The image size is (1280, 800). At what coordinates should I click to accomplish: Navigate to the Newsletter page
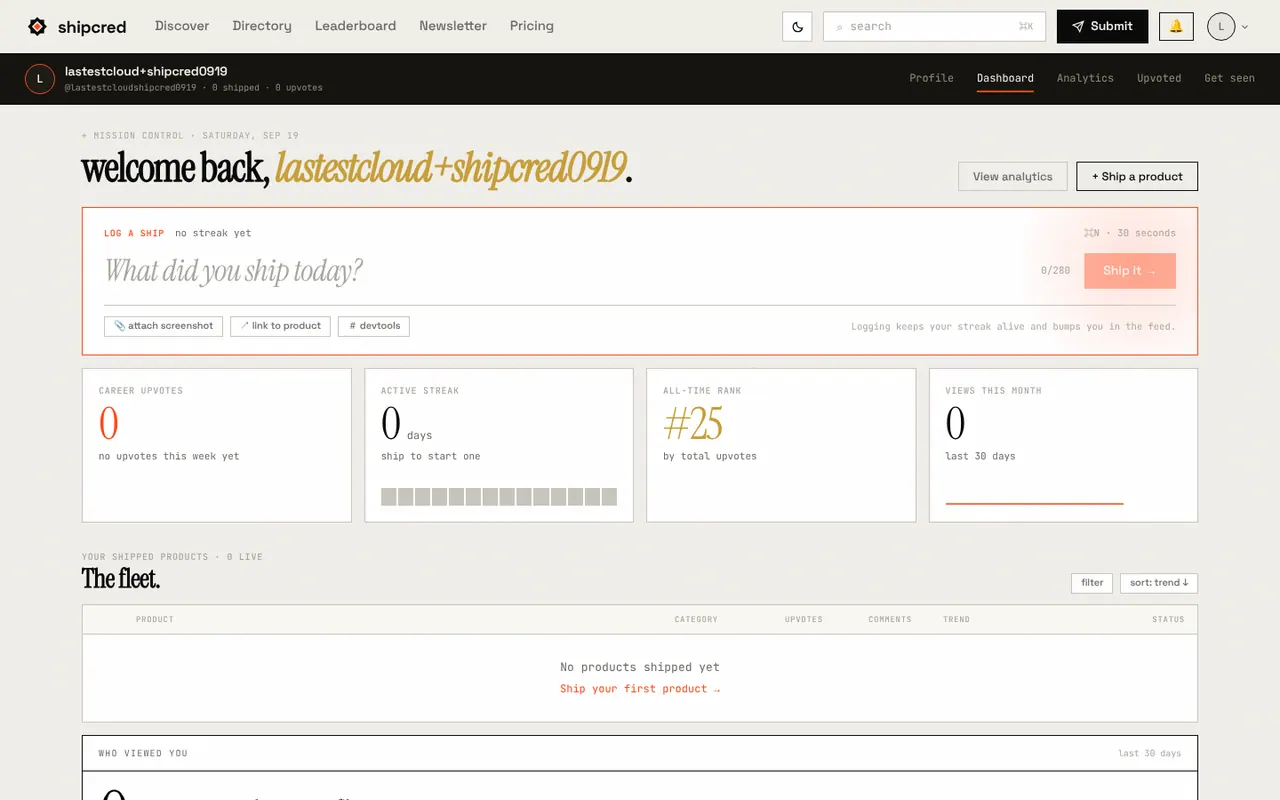(x=453, y=26)
